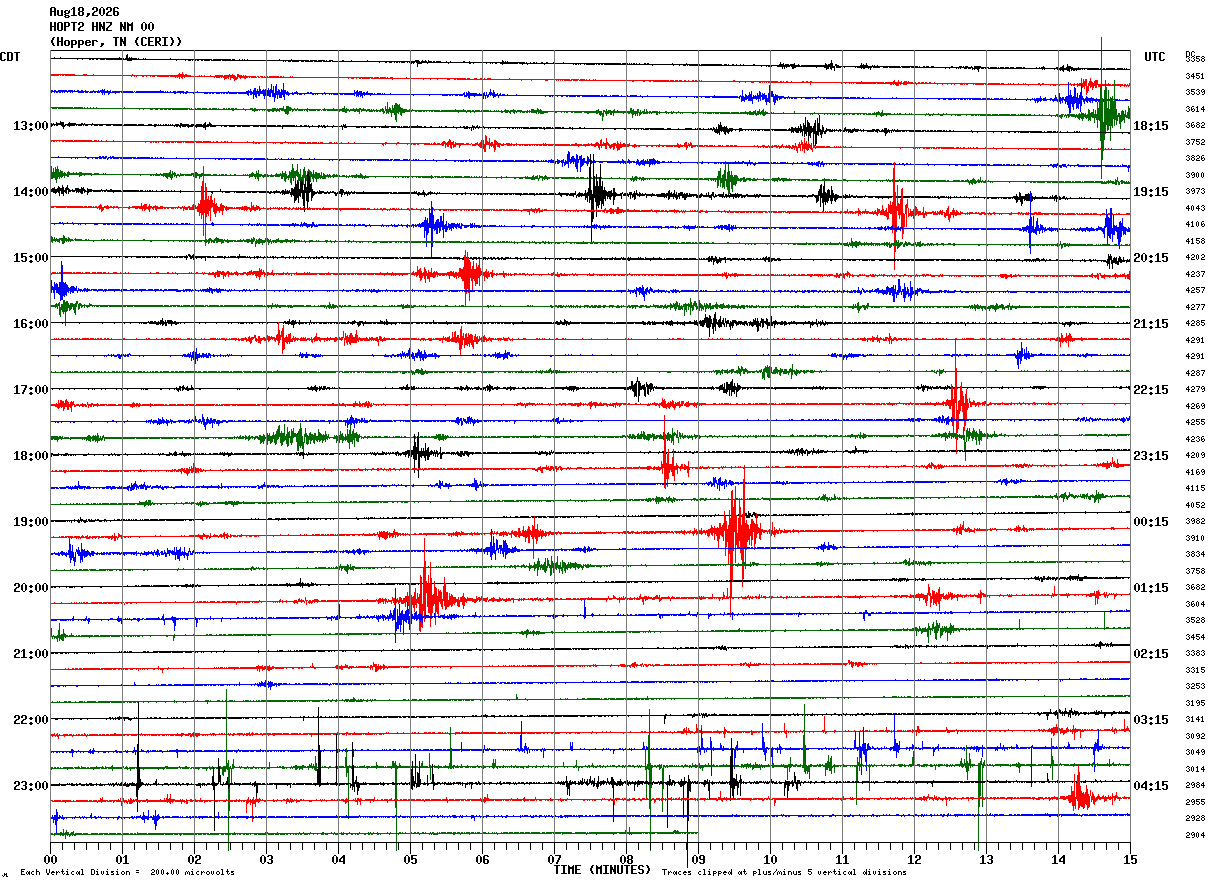Click the TIME (MINUTES) axis title
Screen dimensions: 1210x886
pos(602,870)
